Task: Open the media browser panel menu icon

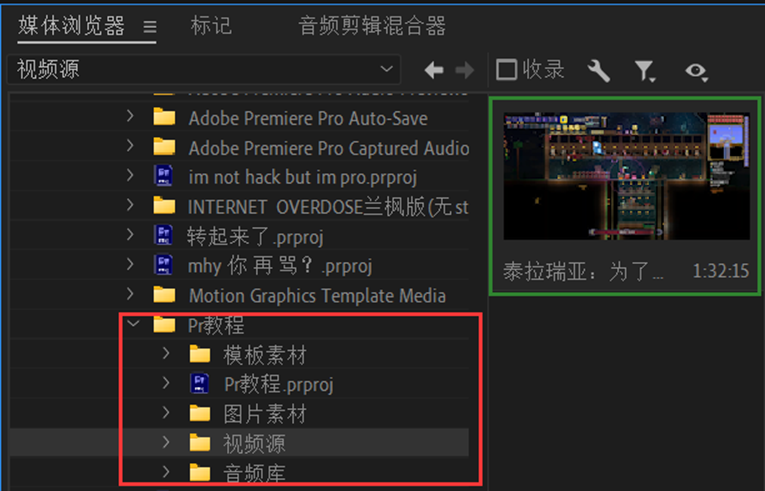Action: tap(150, 27)
